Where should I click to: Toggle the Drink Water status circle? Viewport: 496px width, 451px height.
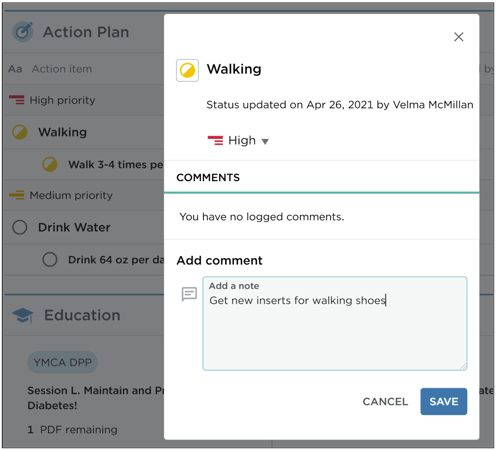20,227
